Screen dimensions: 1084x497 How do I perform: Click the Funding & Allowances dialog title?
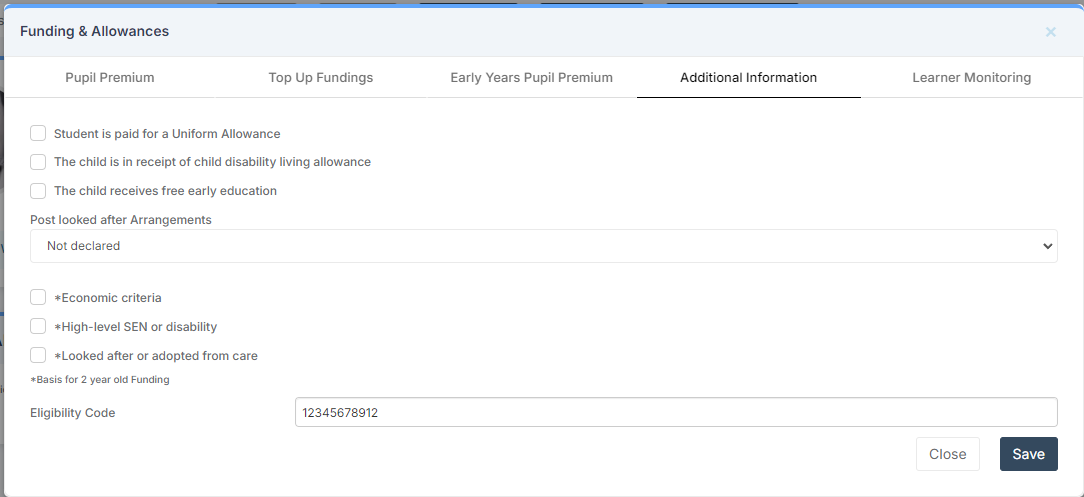(94, 32)
